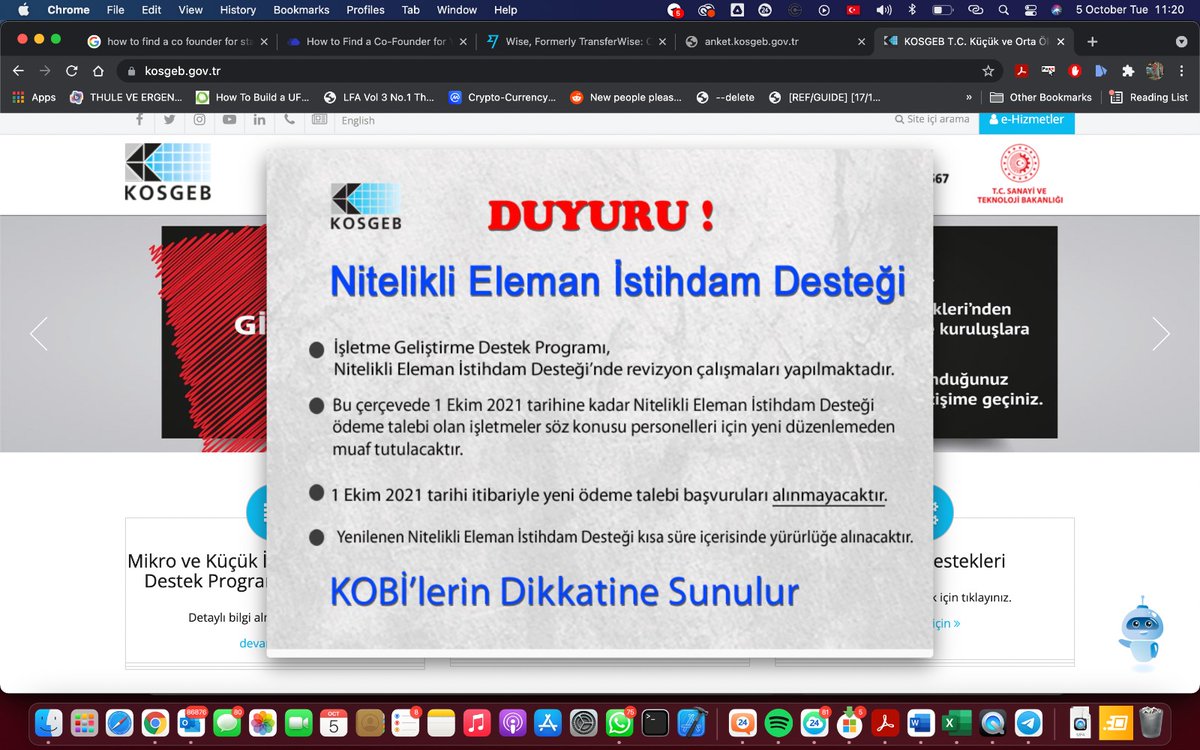Go to next slide with right arrow
The image size is (1200, 750).
pos(1161,333)
